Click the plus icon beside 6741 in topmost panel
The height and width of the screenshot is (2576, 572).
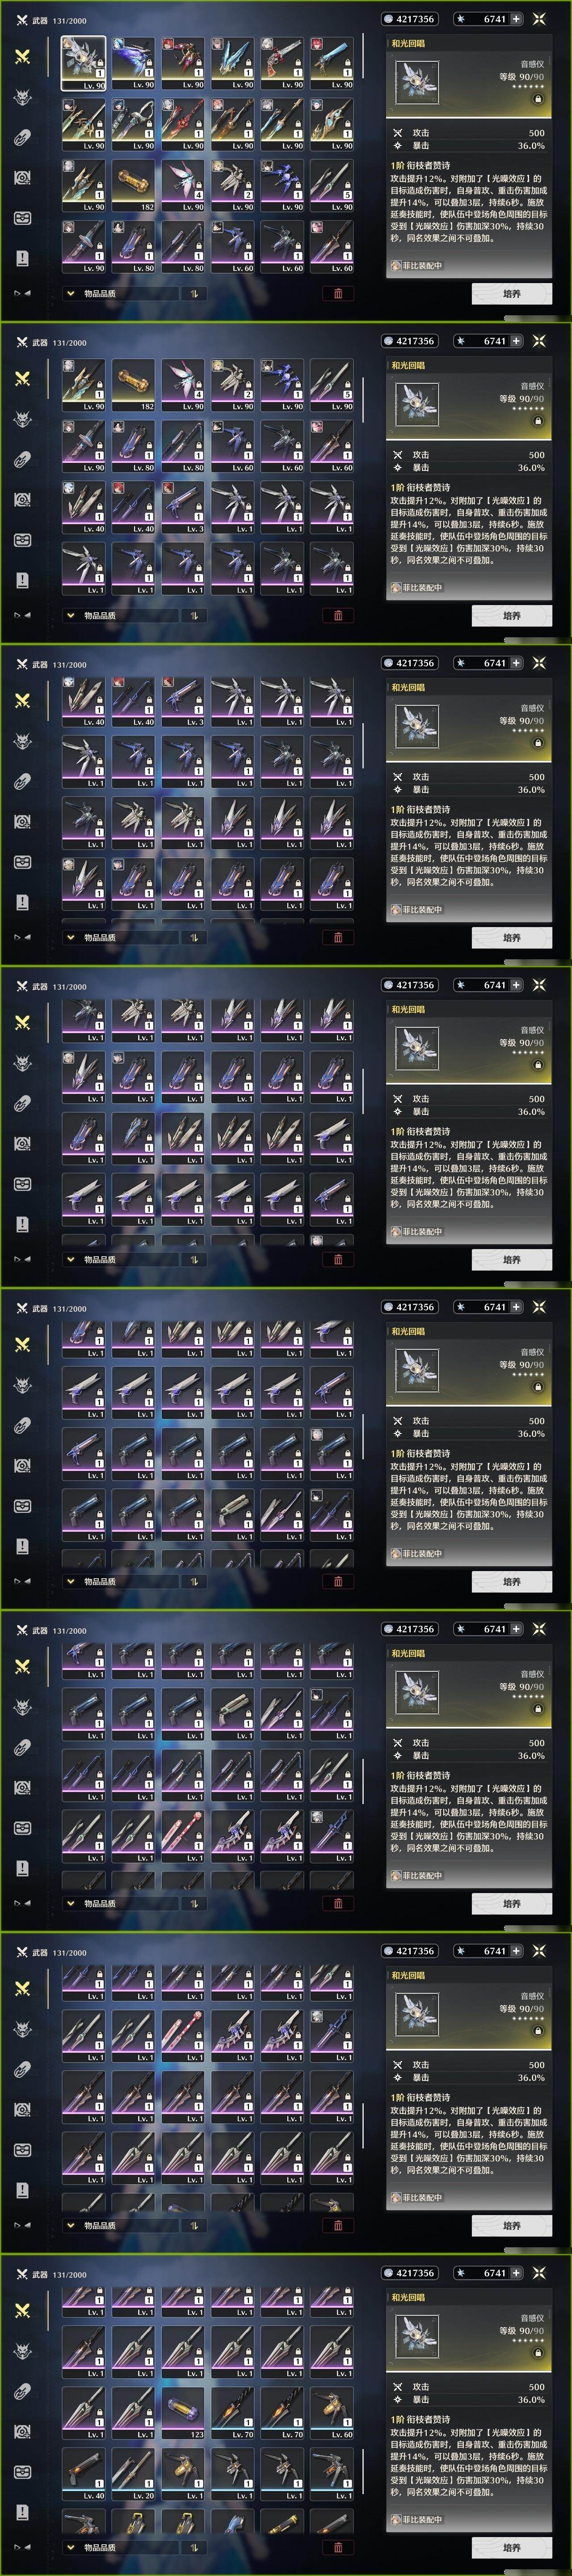click(x=516, y=19)
